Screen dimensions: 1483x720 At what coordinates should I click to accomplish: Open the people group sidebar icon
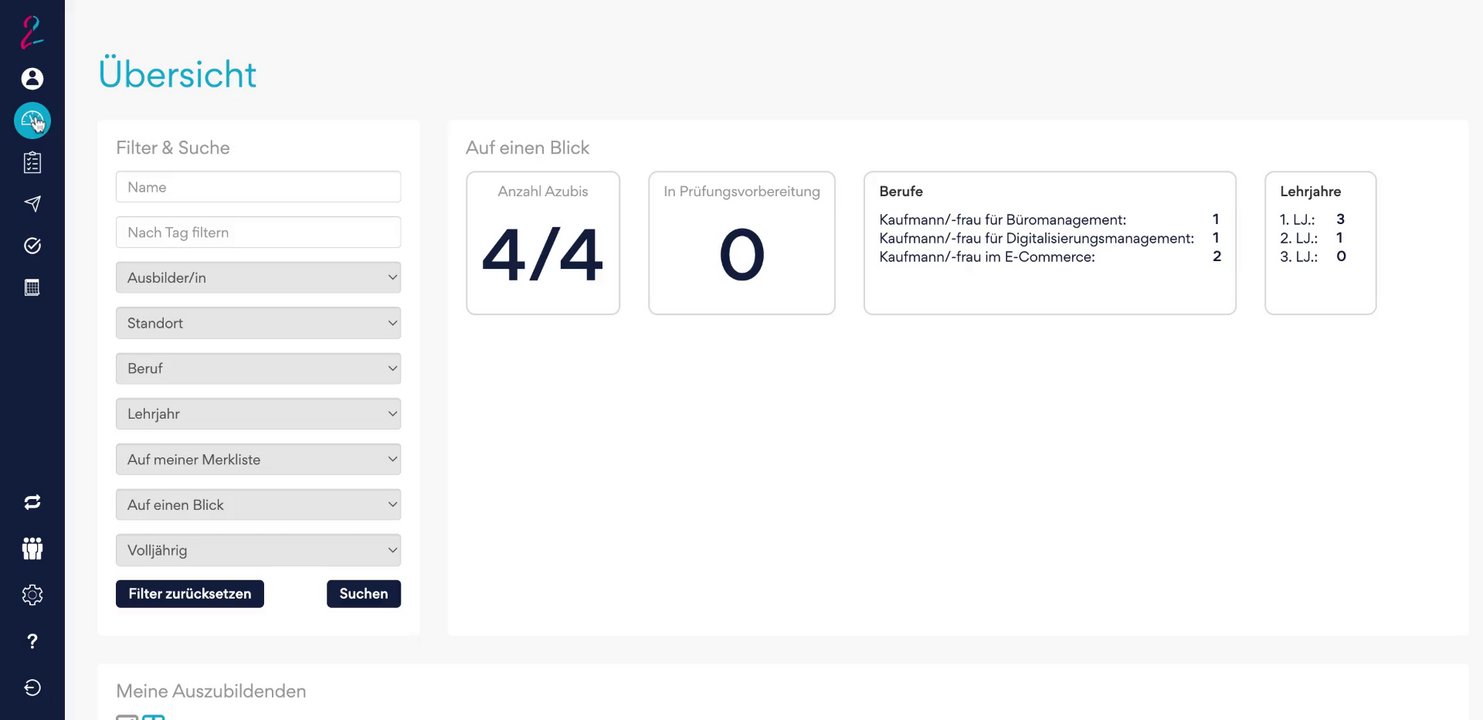click(x=32, y=548)
